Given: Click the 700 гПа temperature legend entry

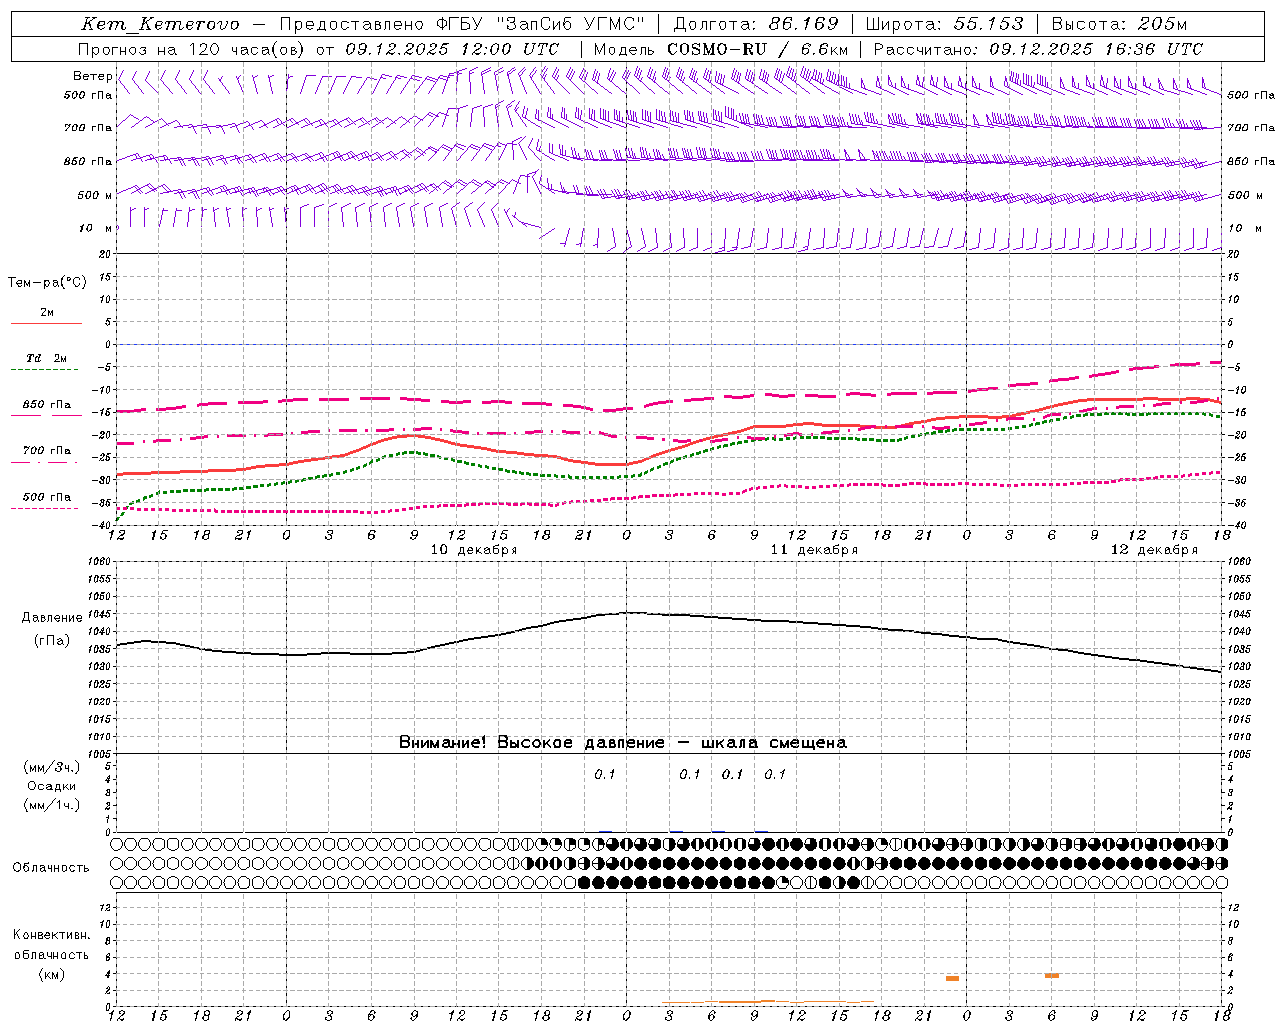Looking at the screenshot, I should [x=47, y=451].
